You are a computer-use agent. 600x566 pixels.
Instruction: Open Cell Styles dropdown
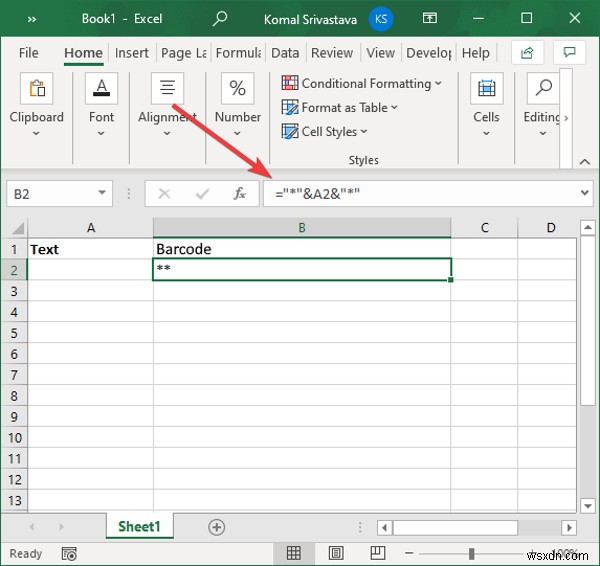(x=324, y=132)
